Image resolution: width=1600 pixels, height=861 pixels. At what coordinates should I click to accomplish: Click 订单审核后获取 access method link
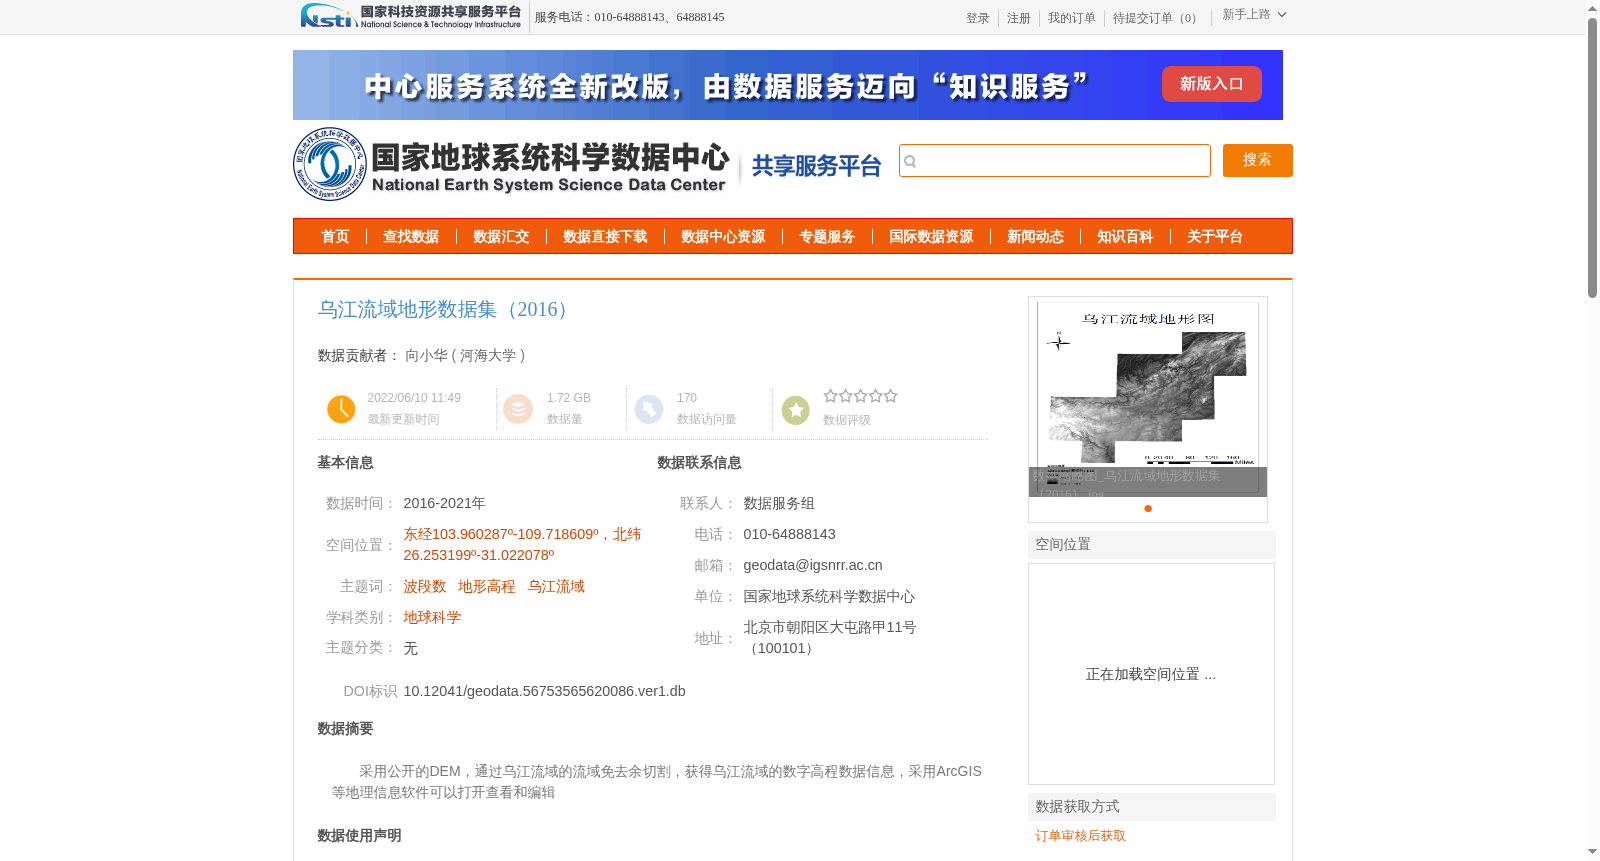pyautogui.click(x=1080, y=836)
